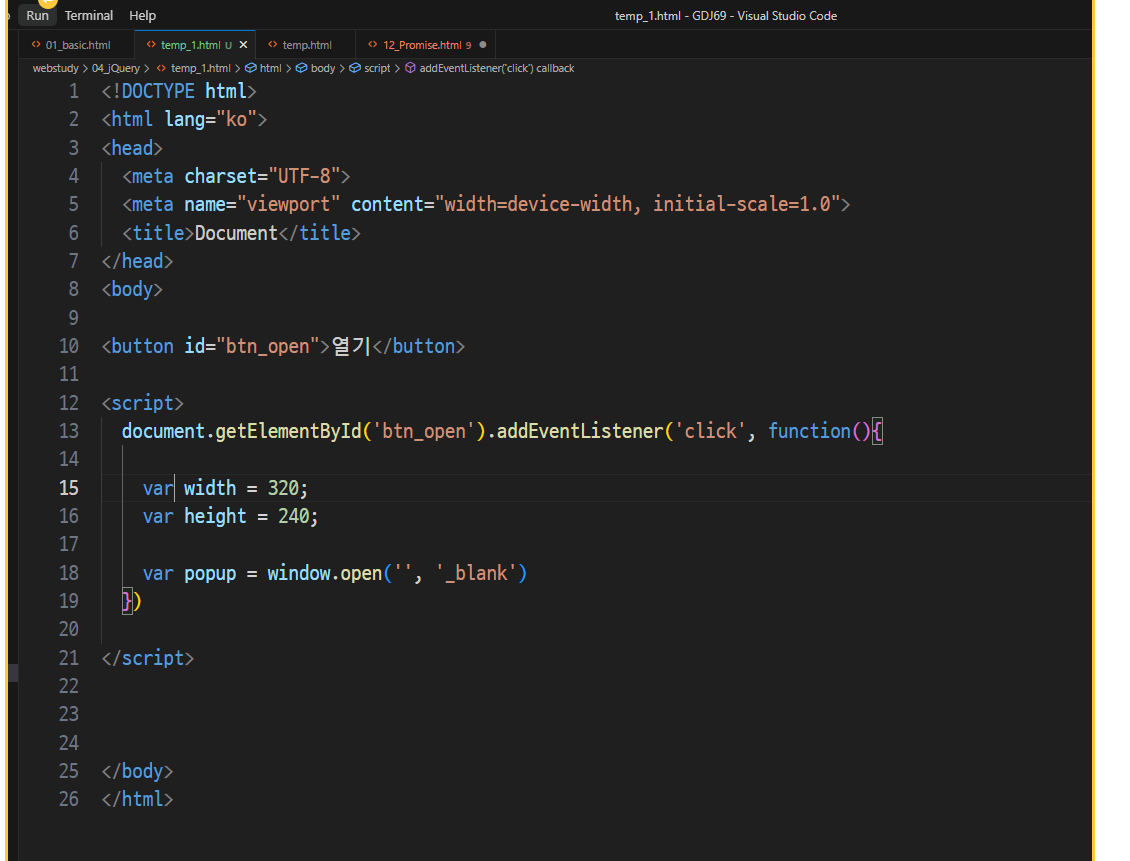
Task: Click the HTML file icon on 12_Promise.html tab
Action: click(x=373, y=45)
